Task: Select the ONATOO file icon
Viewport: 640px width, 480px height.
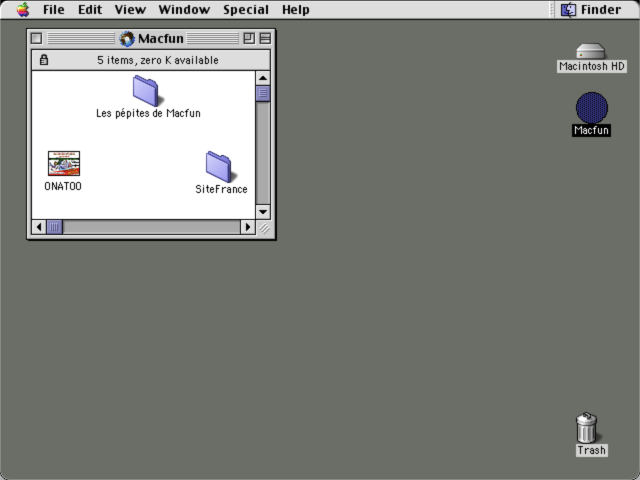Action: click(x=64, y=163)
